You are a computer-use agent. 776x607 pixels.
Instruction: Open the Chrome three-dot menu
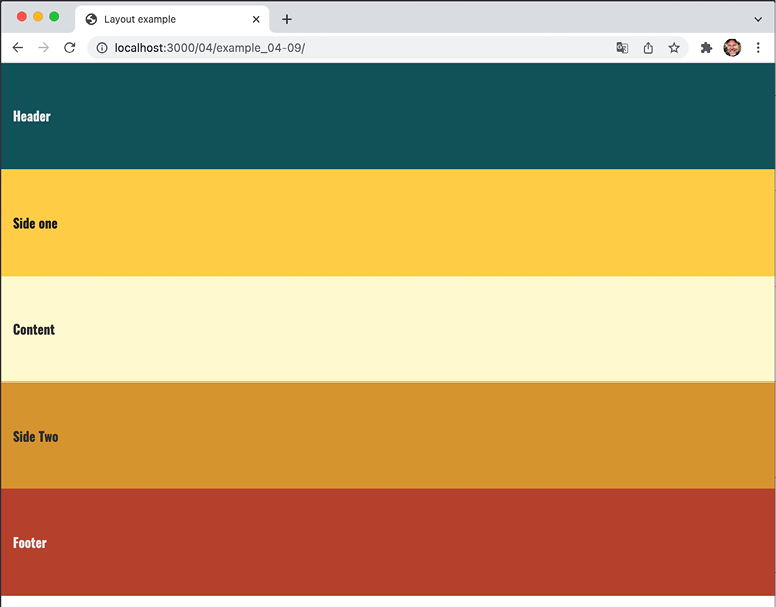click(758, 47)
